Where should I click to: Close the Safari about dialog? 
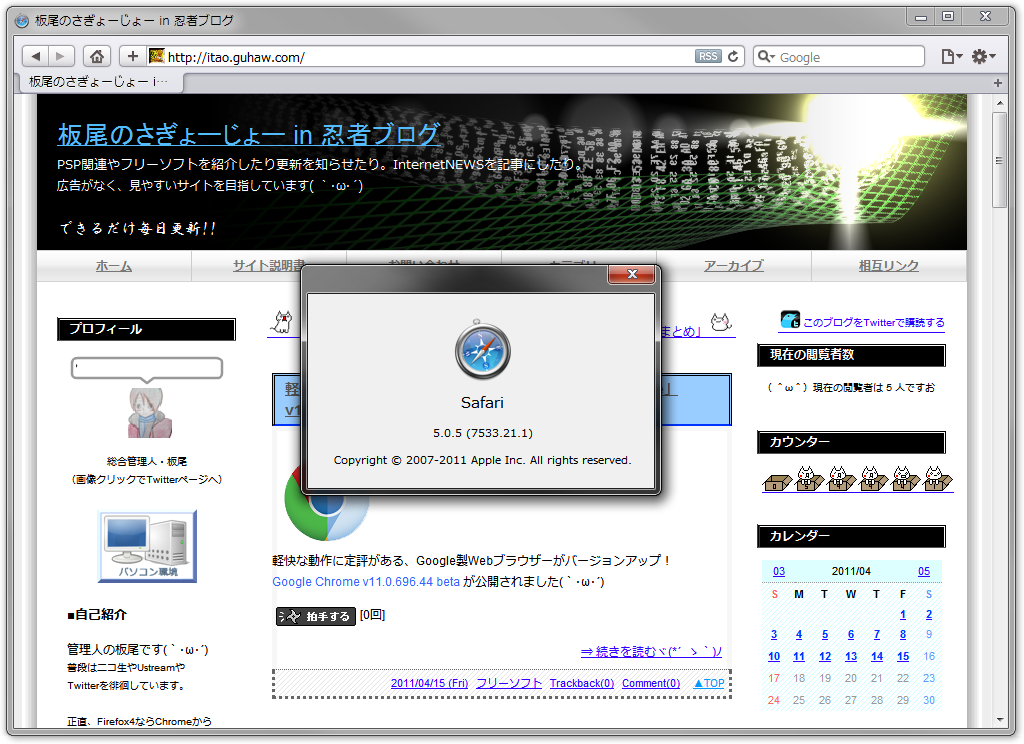coord(631,274)
